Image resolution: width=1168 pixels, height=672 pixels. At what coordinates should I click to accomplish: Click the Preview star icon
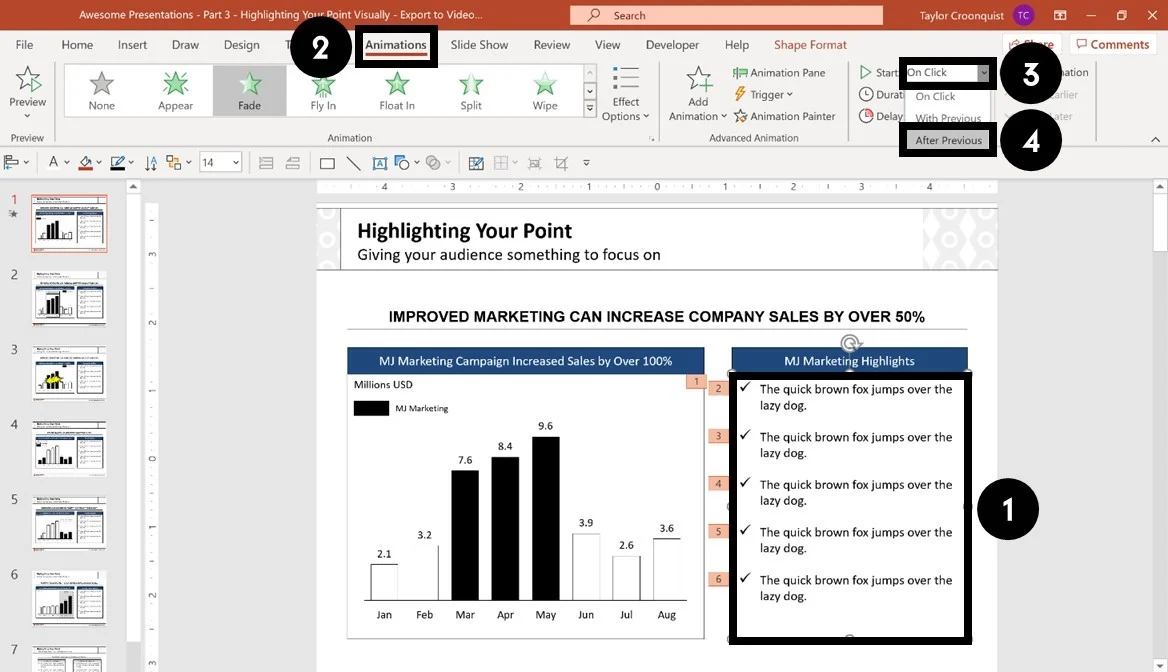pos(28,80)
